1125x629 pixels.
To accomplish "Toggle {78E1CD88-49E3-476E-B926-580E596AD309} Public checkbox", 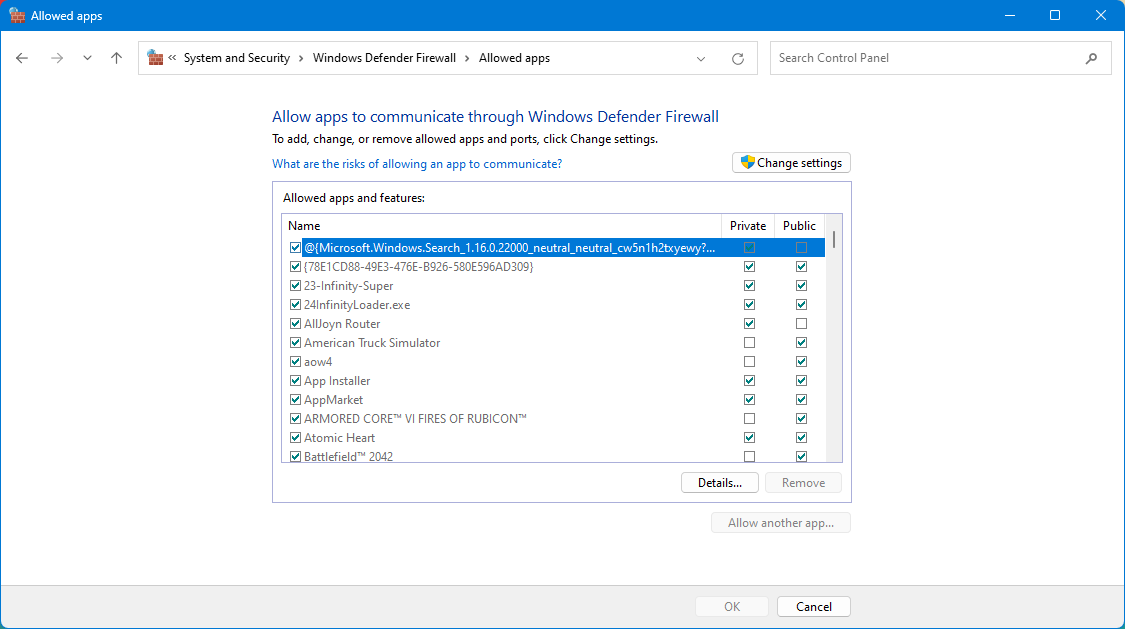I will [801, 267].
